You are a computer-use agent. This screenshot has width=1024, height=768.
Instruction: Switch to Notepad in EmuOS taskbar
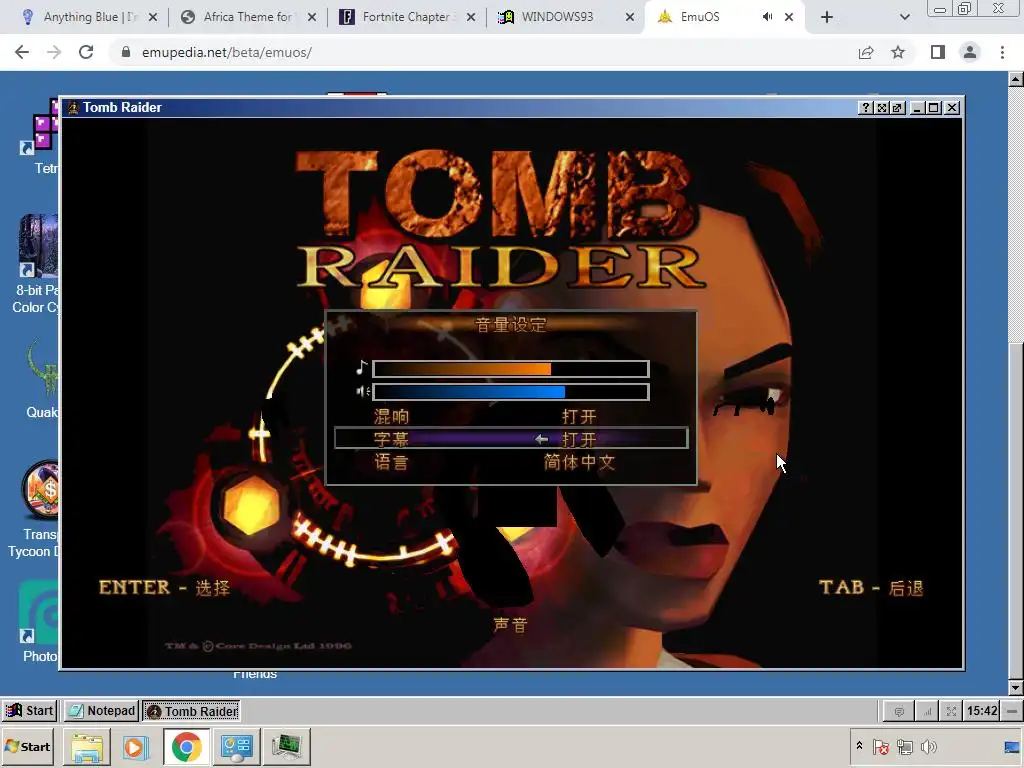(102, 711)
